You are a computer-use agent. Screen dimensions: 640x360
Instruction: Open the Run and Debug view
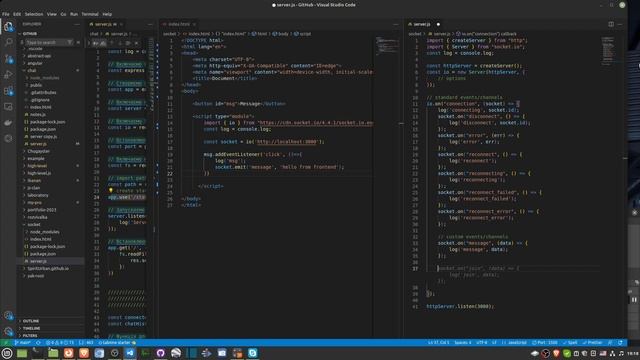pyautogui.click(x=8, y=75)
